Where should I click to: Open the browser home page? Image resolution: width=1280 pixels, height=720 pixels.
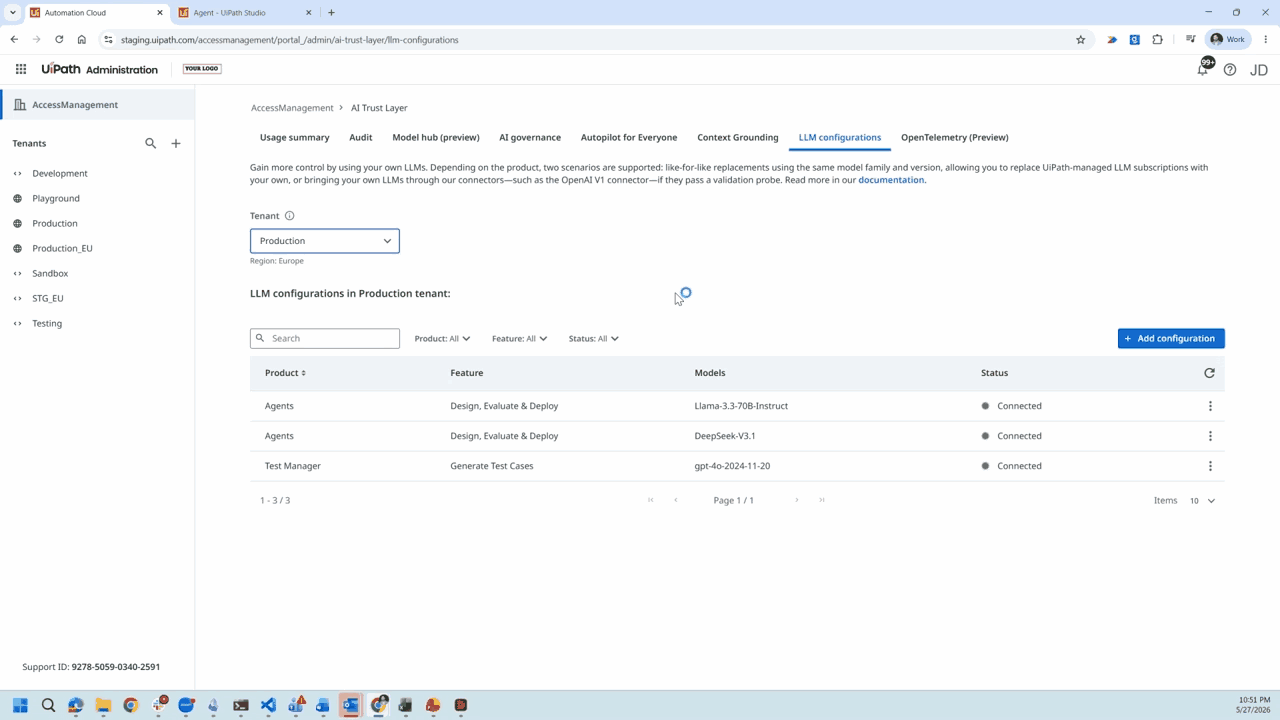[82, 40]
